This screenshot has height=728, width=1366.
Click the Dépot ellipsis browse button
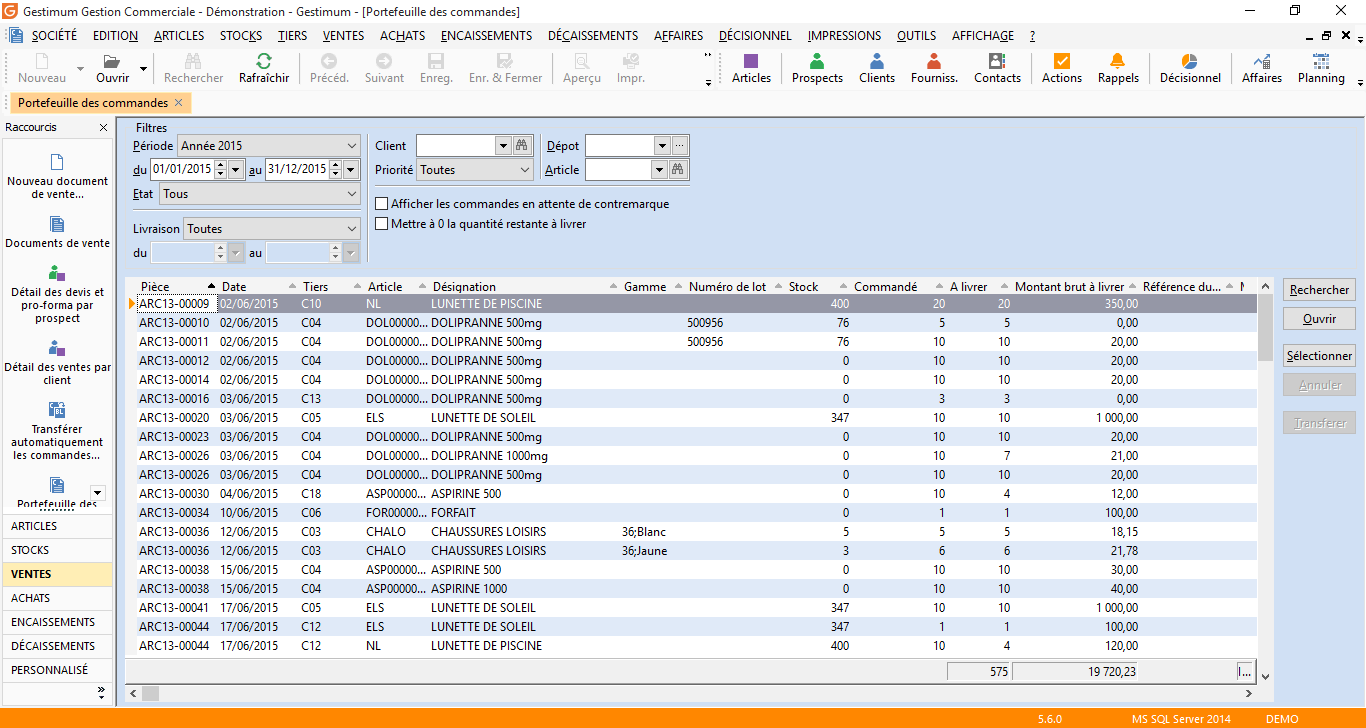point(680,146)
